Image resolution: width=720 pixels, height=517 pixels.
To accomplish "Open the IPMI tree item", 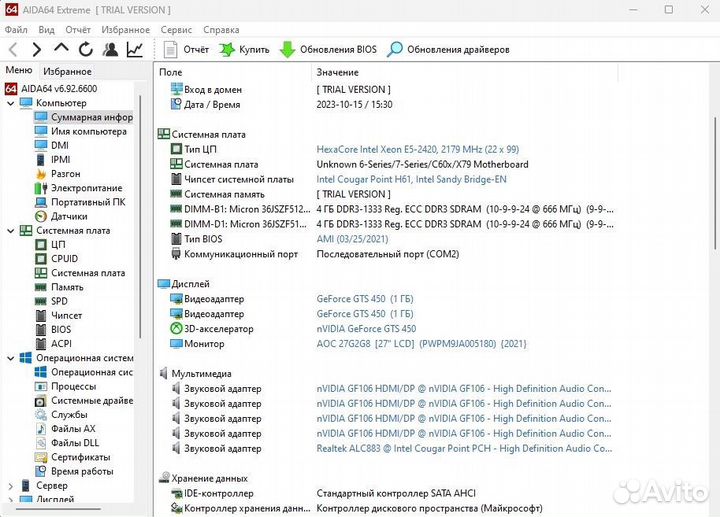I will (x=53, y=160).
